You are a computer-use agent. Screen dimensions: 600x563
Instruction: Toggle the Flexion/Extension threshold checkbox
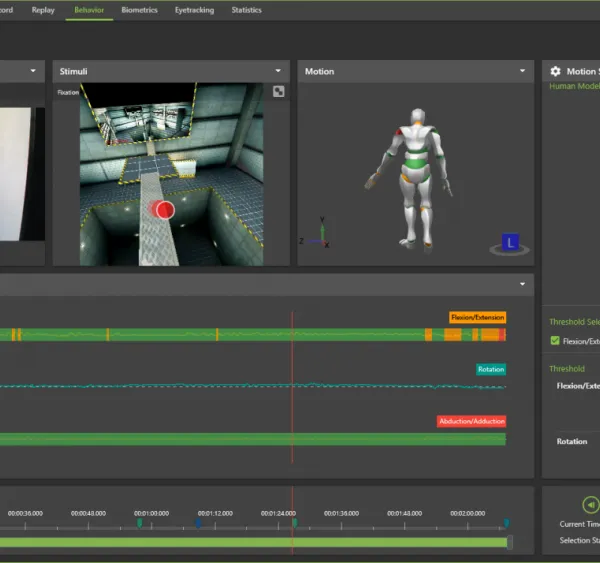(555, 341)
